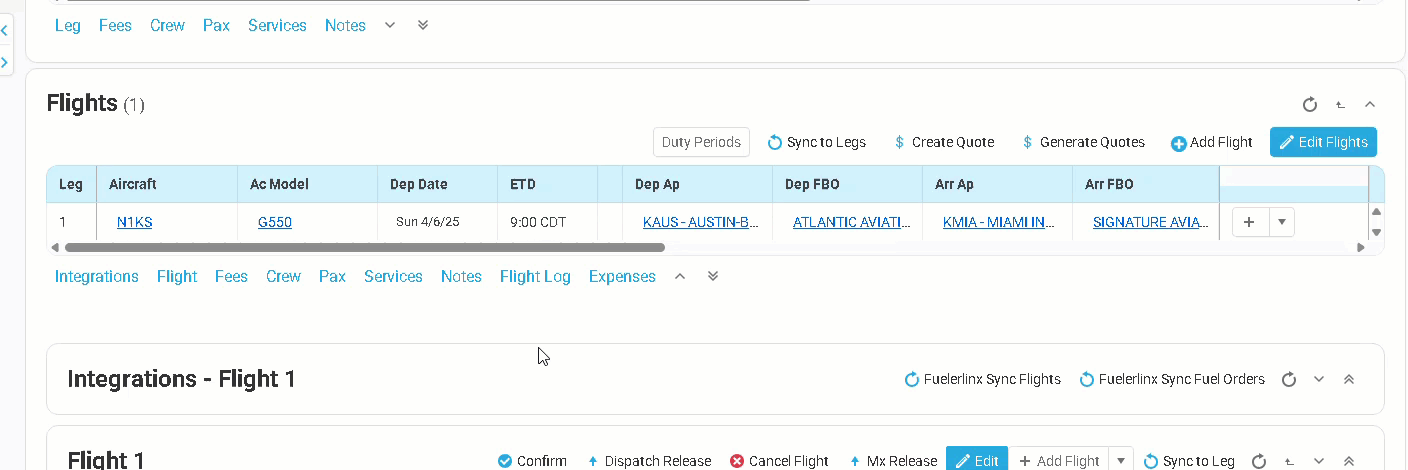Click Create Quote dollar button
This screenshot has width=1408, height=470.
coord(944,142)
